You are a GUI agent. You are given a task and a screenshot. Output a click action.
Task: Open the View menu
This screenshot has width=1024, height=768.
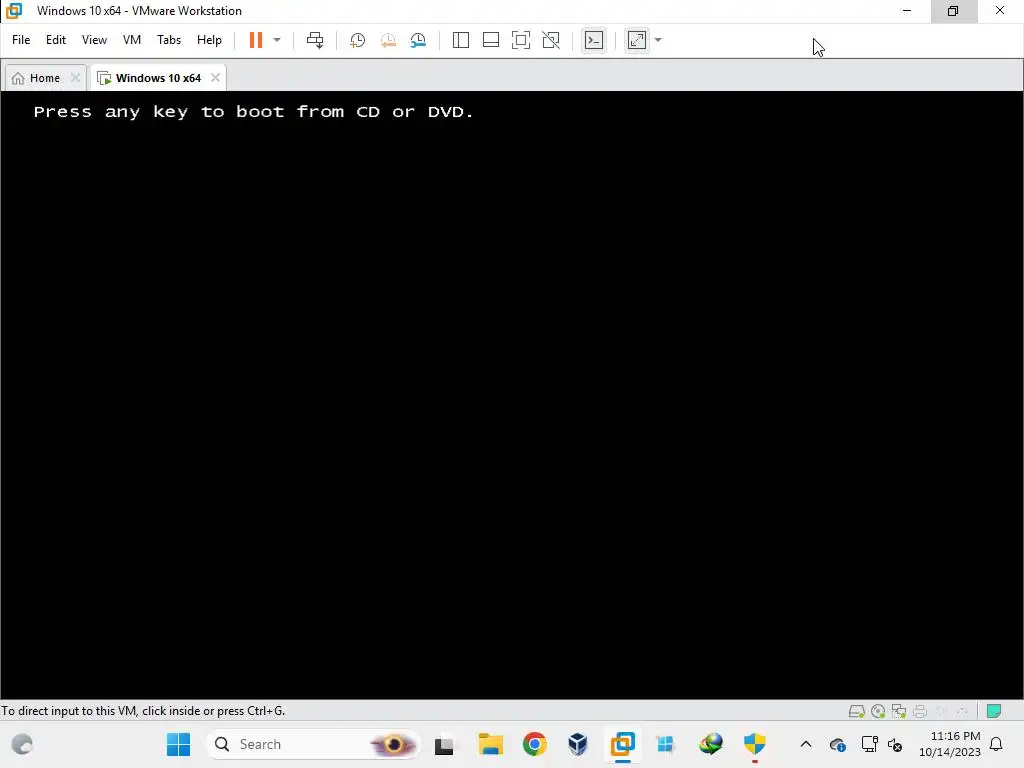[94, 40]
